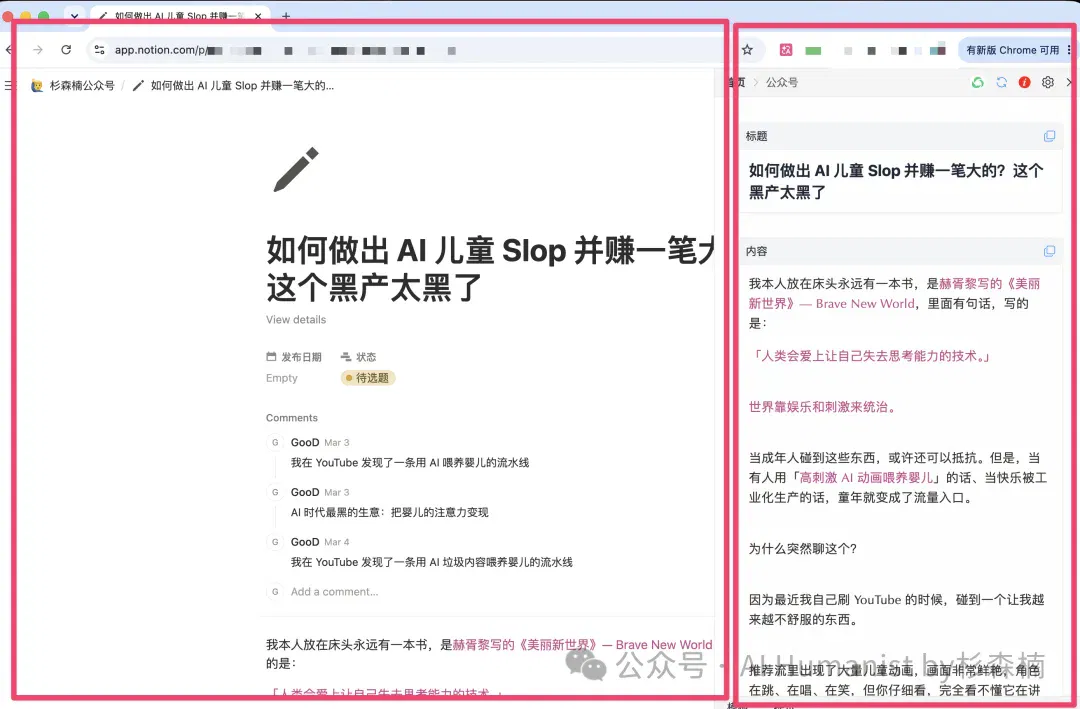Click GooD avatar on Mar 4 comment
The width and height of the screenshot is (1080, 709).
[275, 542]
